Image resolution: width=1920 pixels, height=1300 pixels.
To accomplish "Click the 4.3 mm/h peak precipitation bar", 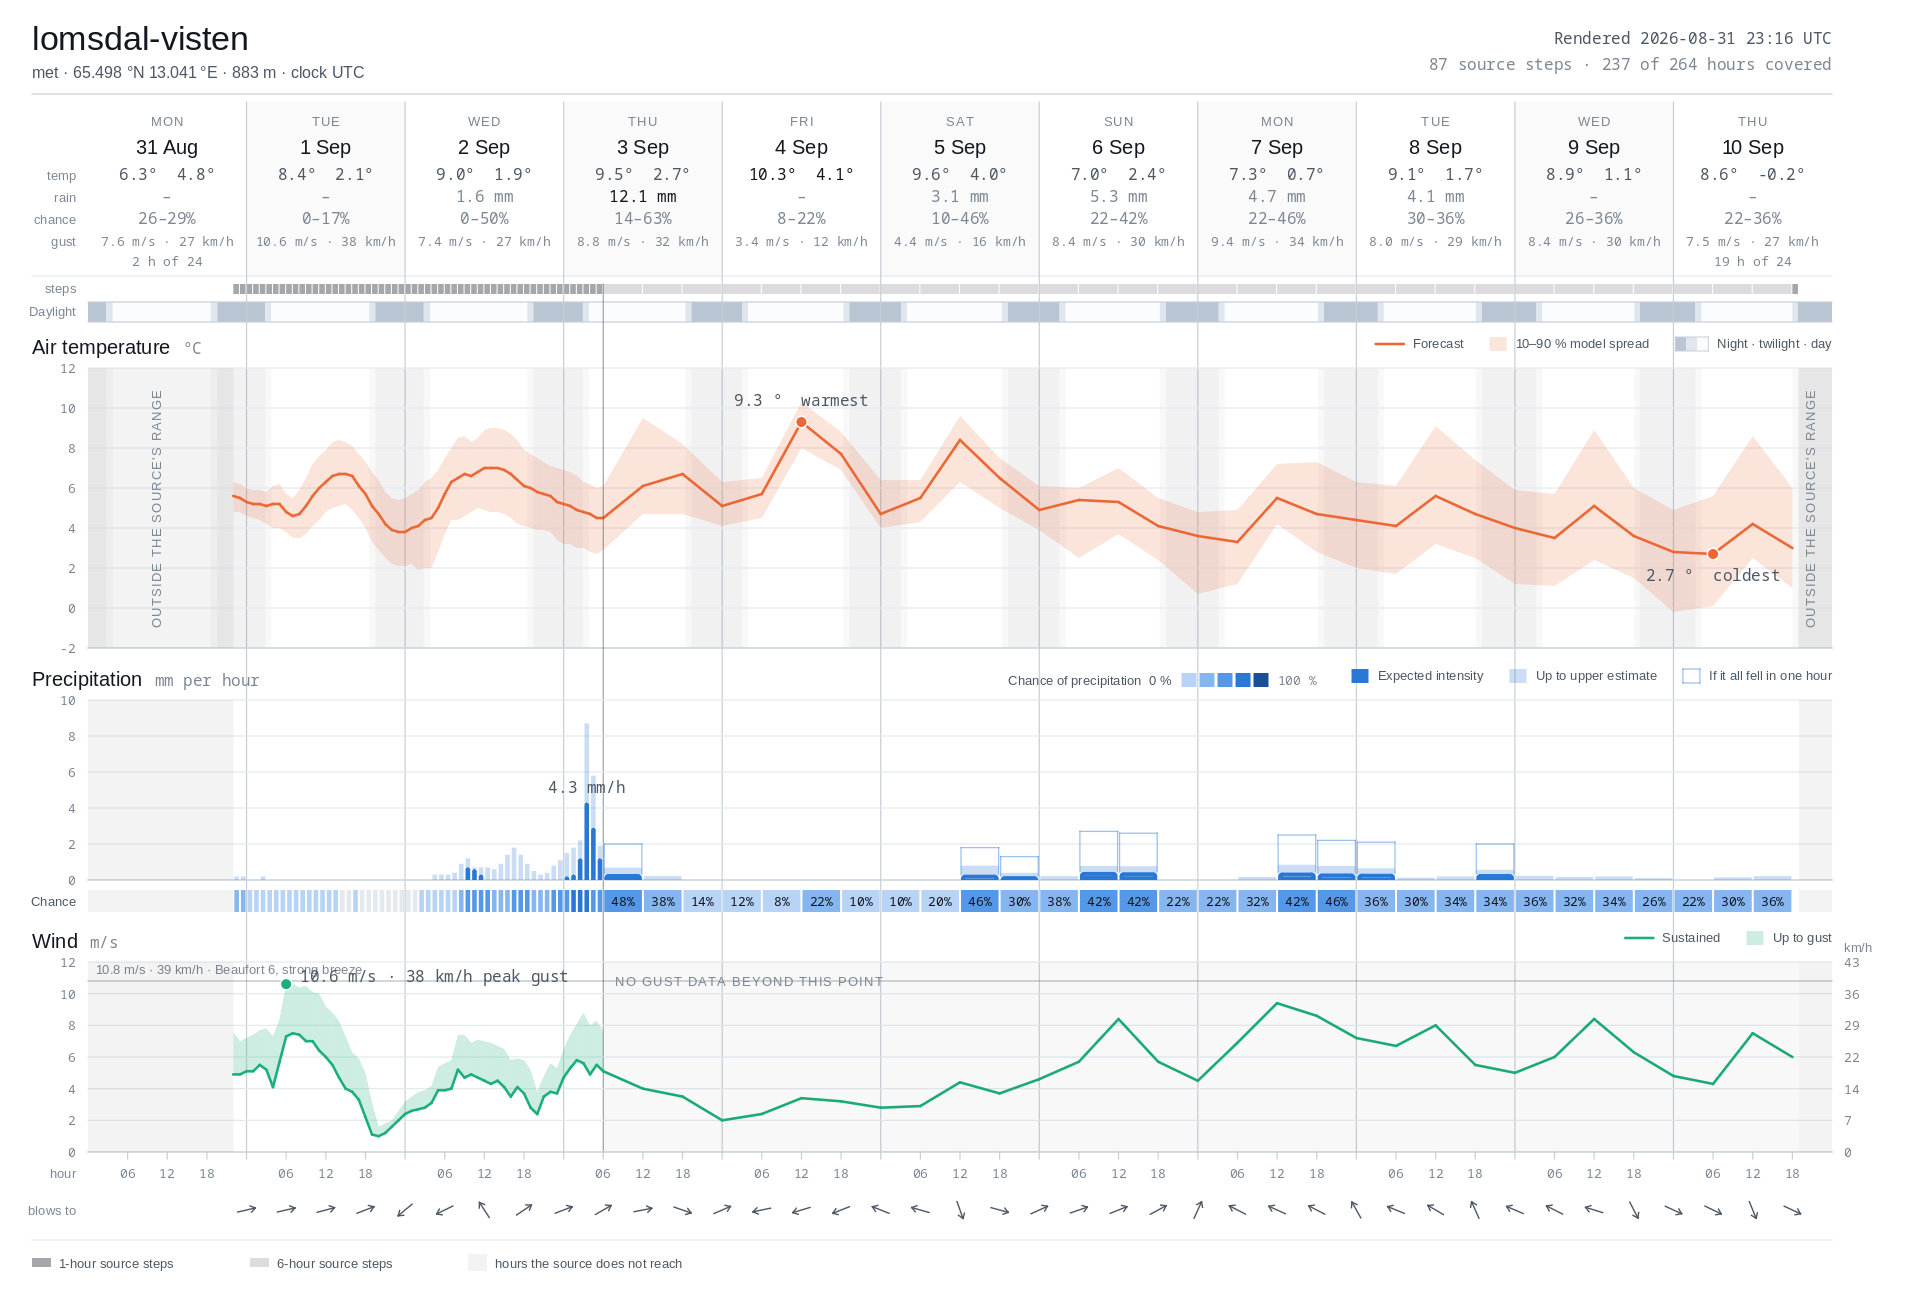I will (587, 841).
